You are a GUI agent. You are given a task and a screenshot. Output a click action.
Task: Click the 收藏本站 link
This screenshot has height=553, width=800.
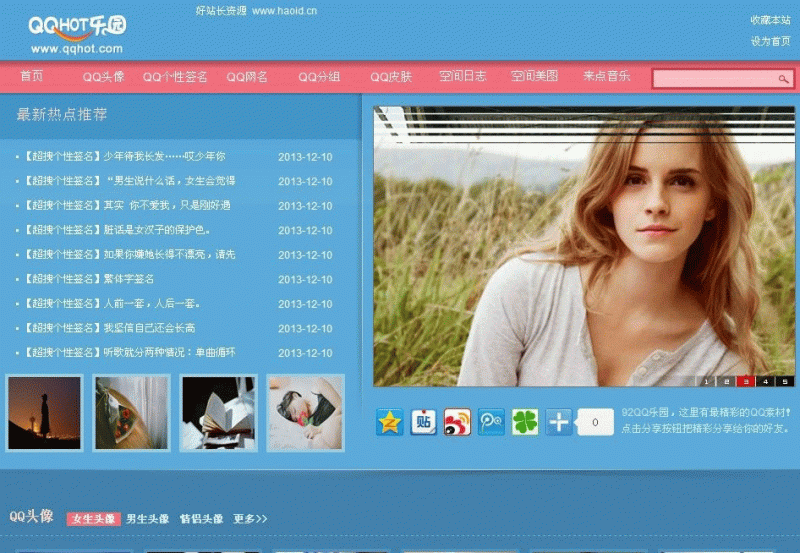770,20
